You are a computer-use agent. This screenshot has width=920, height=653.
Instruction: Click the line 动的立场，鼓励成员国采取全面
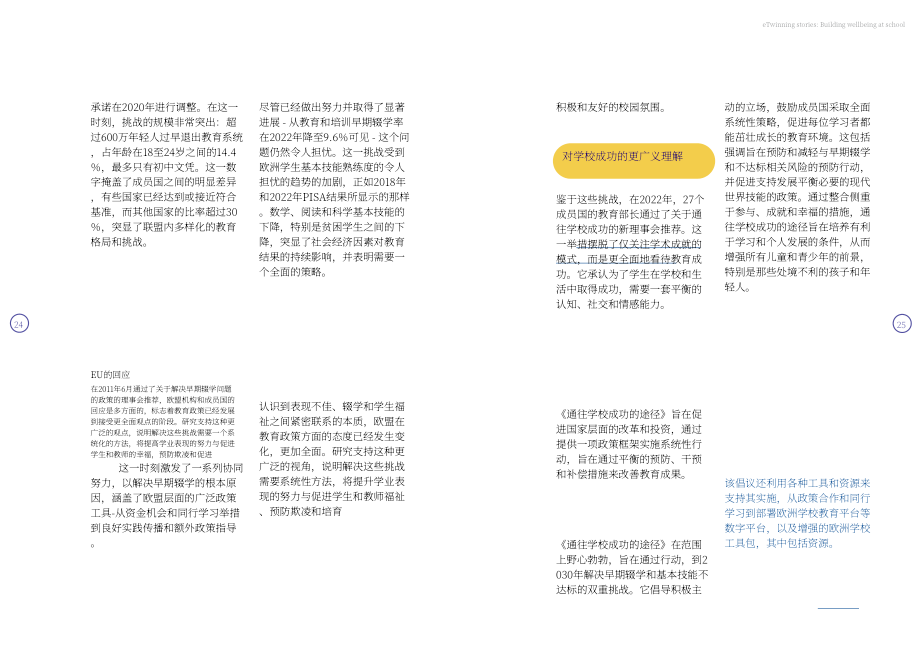[797, 107]
